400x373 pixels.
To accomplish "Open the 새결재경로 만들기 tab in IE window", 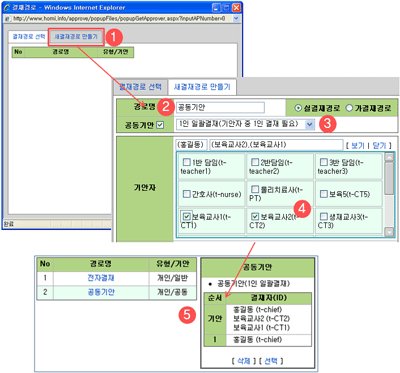I will [x=76, y=37].
